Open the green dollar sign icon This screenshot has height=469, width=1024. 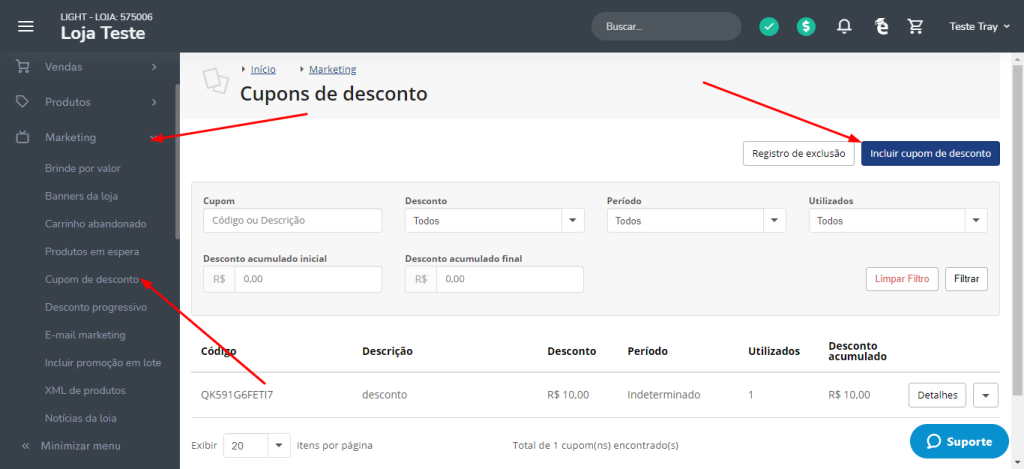click(x=806, y=27)
